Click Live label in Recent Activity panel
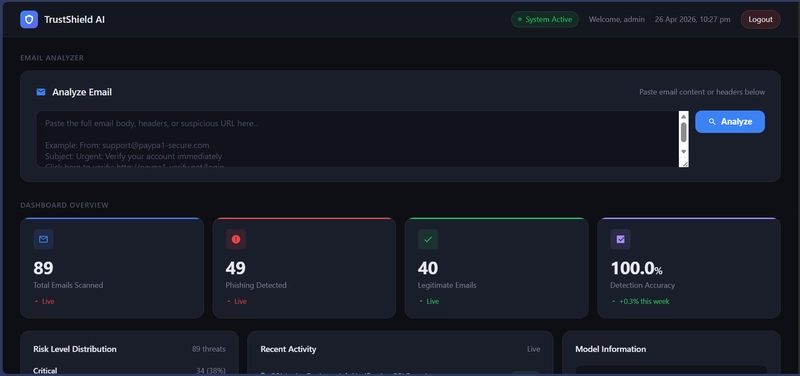Screen dimensions: 800x376 534,349
